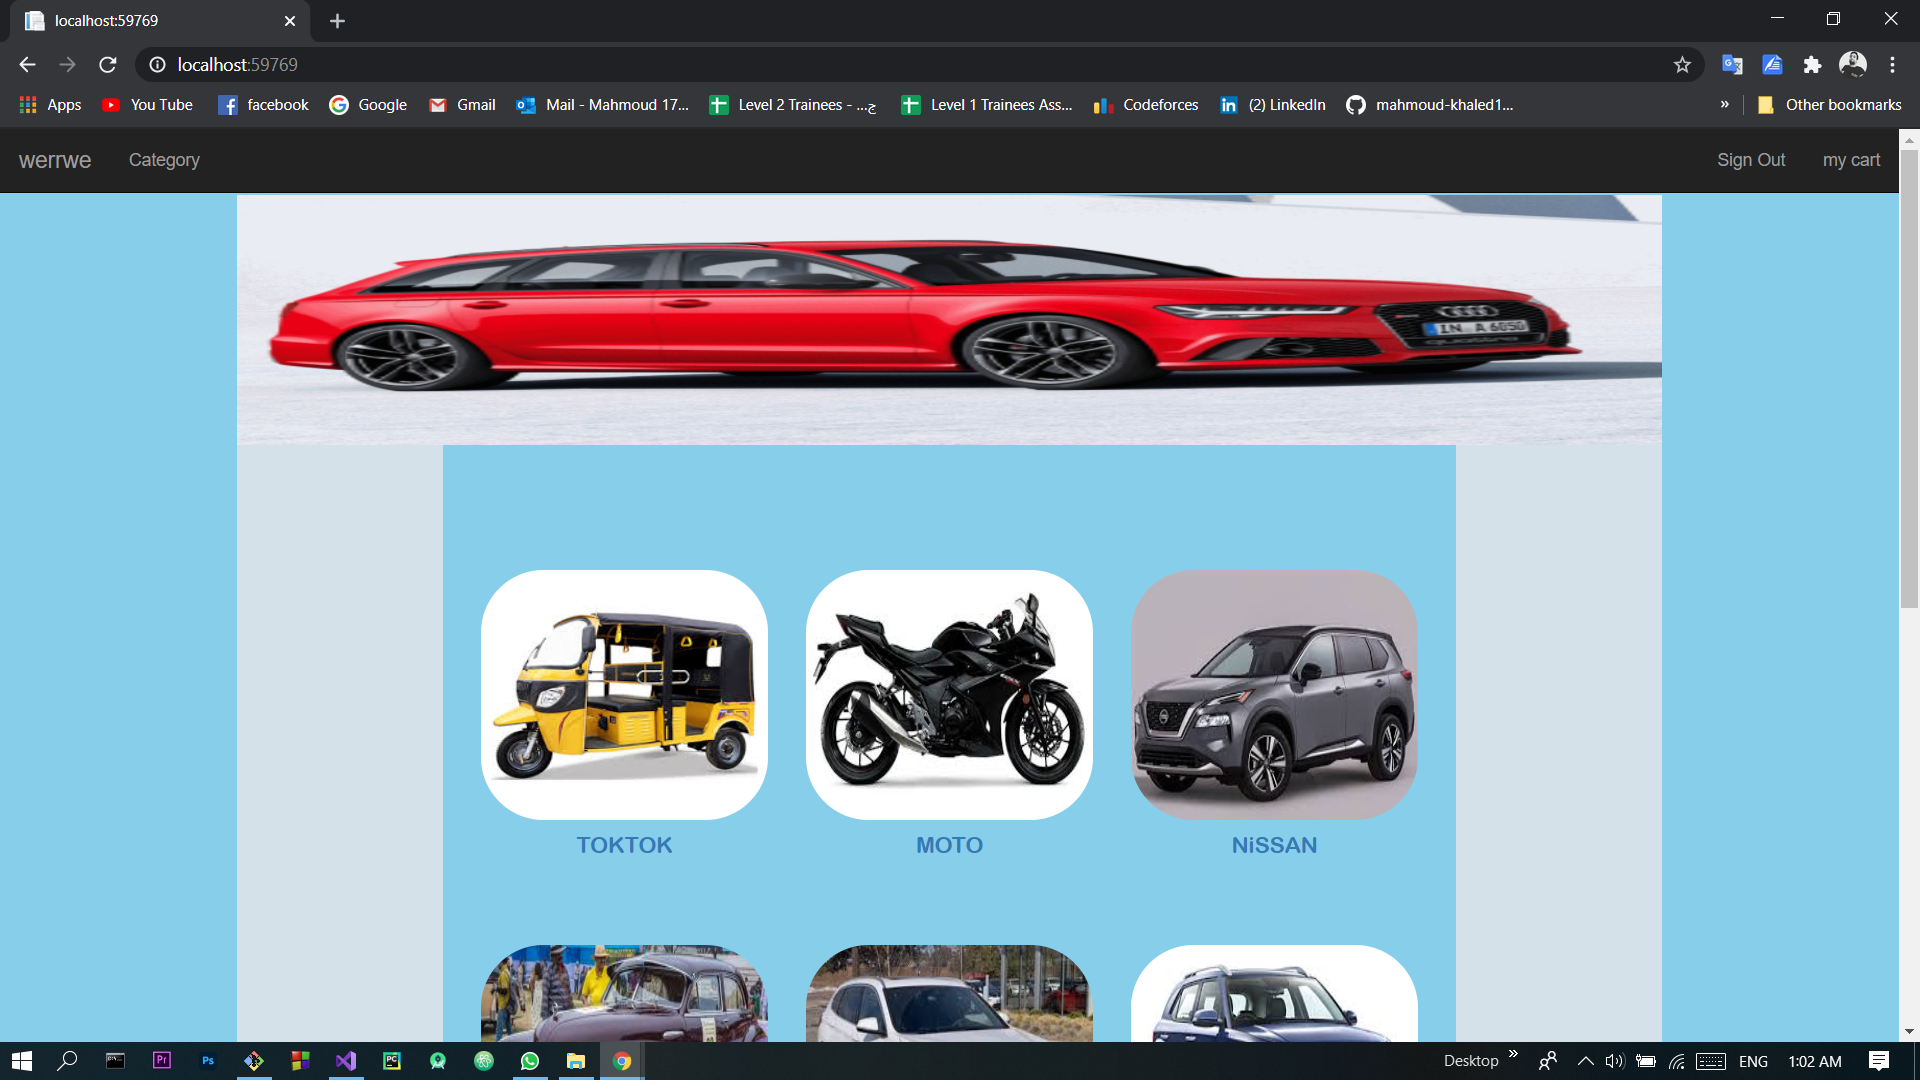Open command prompt taskbar icon
The image size is (1920, 1080).
coord(115,1061)
